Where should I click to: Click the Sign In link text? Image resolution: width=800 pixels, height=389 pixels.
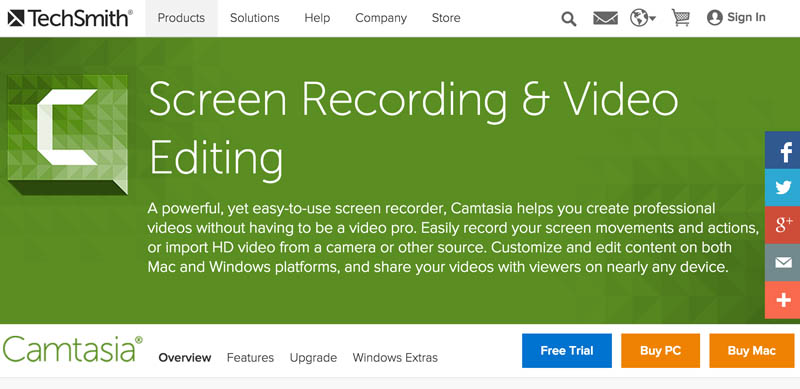pos(746,18)
